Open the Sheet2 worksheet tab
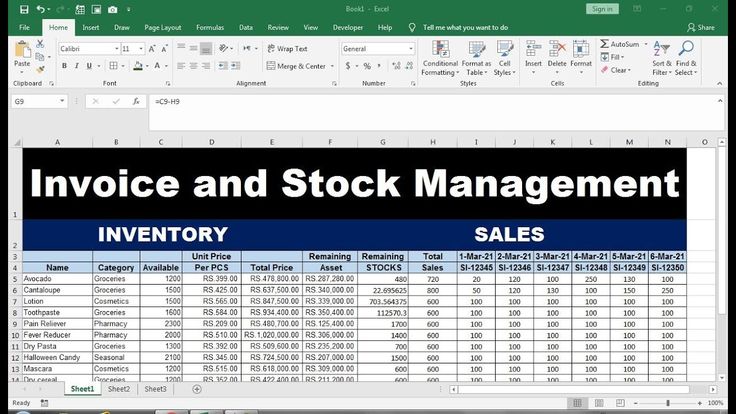The height and width of the screenshot is (414, 736). [x=119, y=389]
